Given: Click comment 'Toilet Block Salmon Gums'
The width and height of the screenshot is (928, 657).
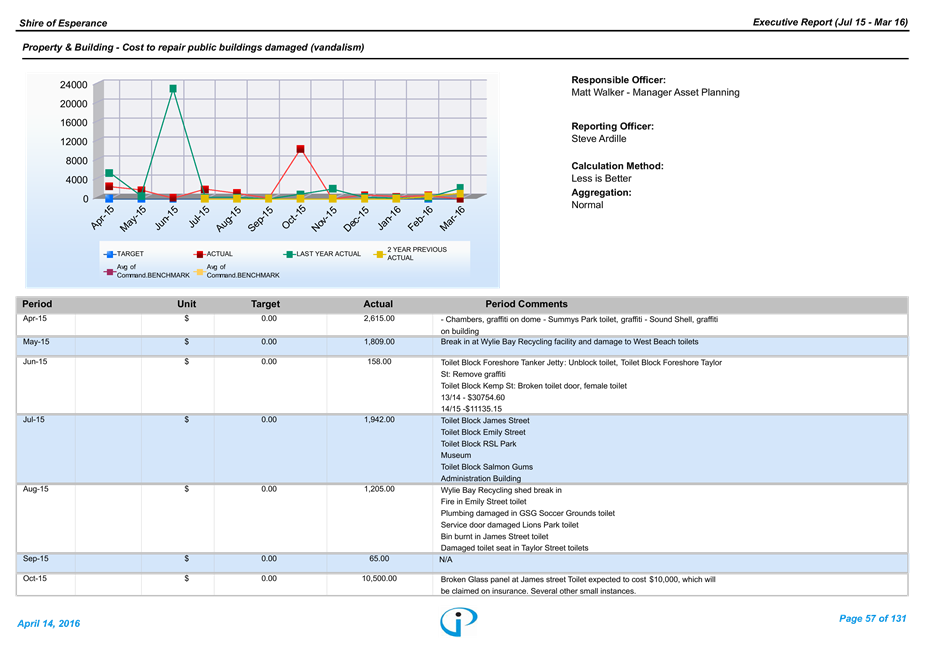Looking at the screenshot, I should click(x=486, y=466).
